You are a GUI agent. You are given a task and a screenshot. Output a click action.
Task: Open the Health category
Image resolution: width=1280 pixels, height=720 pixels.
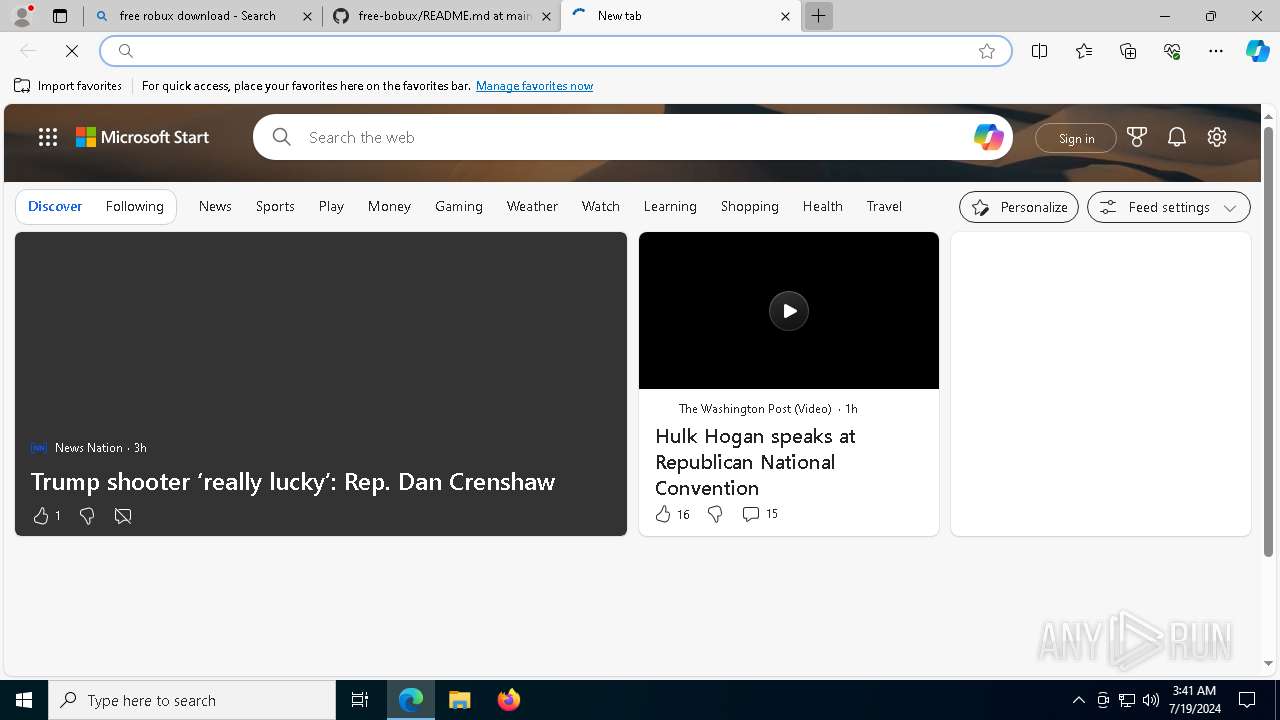pos(823,206)
